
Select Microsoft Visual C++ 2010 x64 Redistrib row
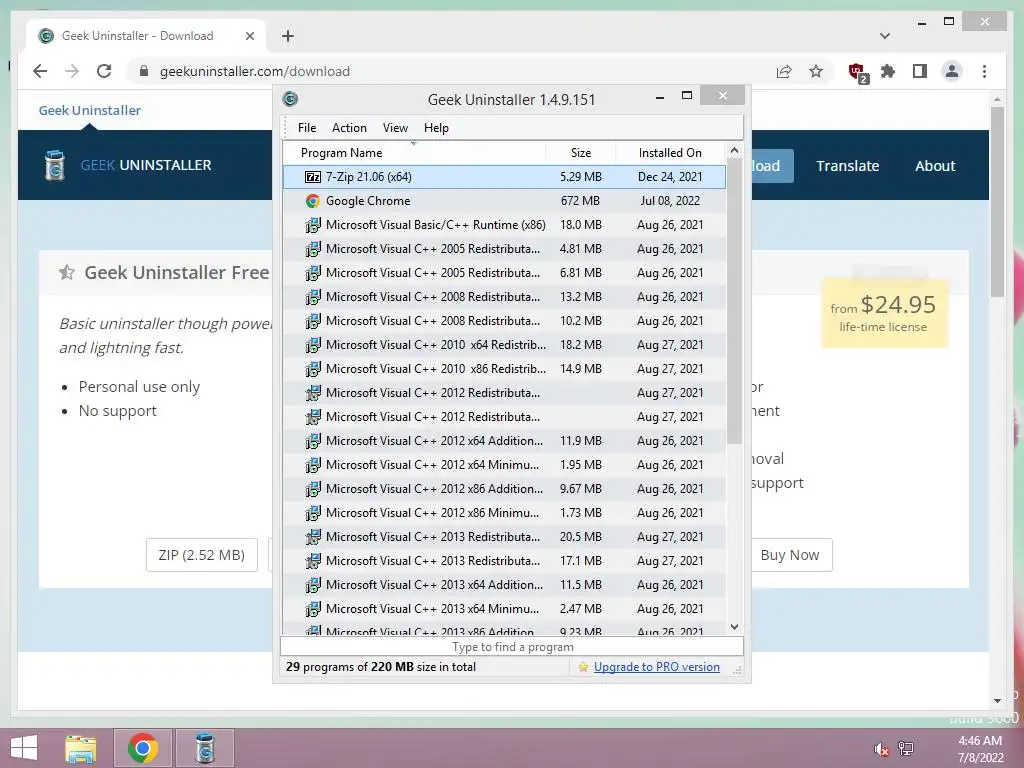point(504,345)
